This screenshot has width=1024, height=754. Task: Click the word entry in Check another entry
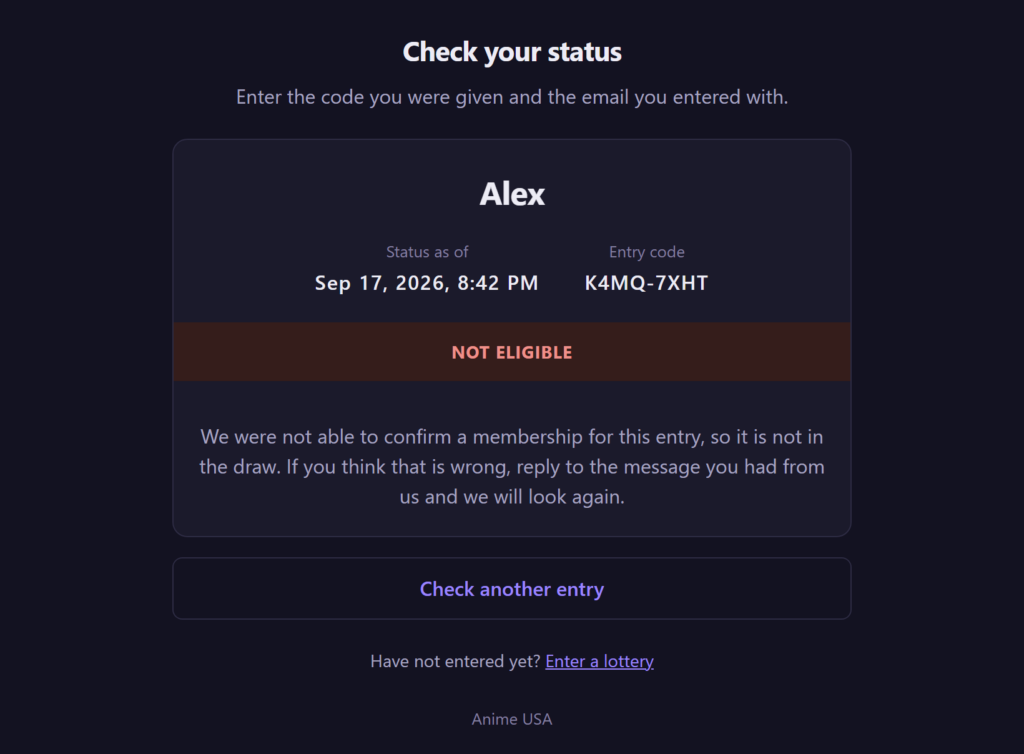(x=580, y=589)
